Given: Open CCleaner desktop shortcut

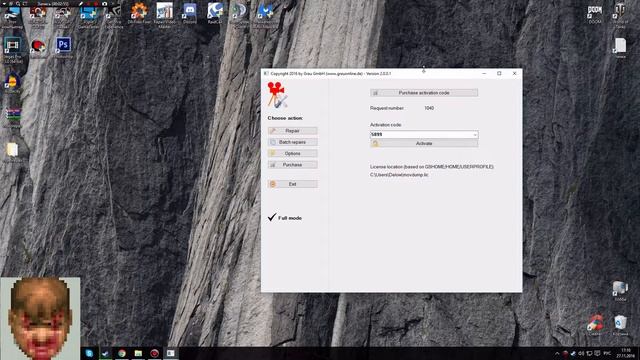Looking at the screenshot, I should coord(595,323).
